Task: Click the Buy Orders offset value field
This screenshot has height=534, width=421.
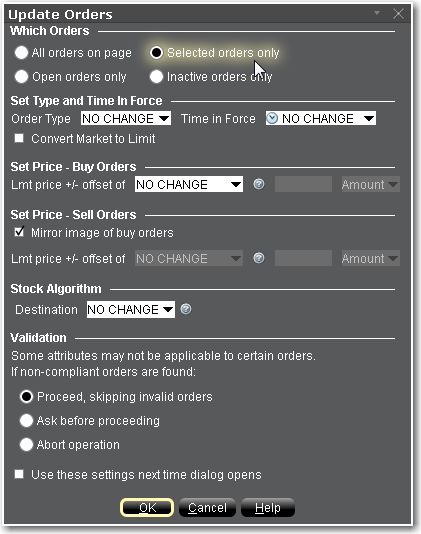Action: tap(303, 184)
